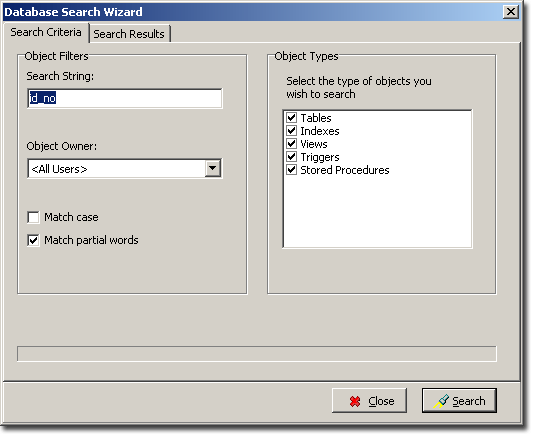Uncheck Match partial words option
The image size is (533, 437).
point(33,240)
